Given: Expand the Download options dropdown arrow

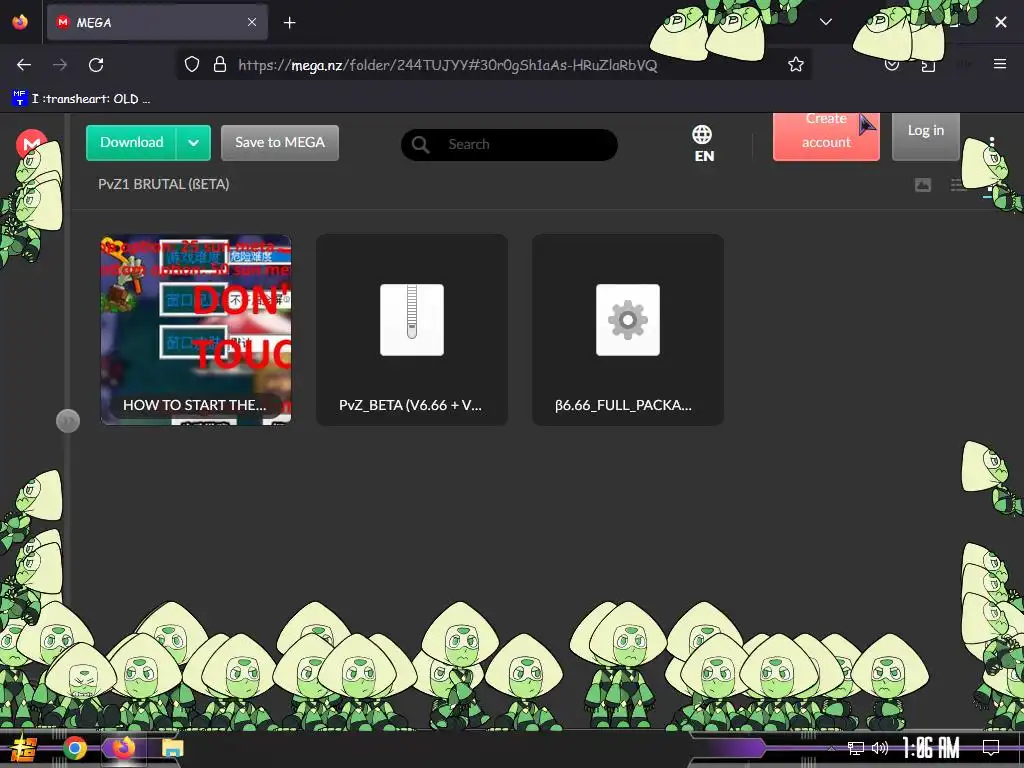Looking at the screenshot, I should coord(193,142).
